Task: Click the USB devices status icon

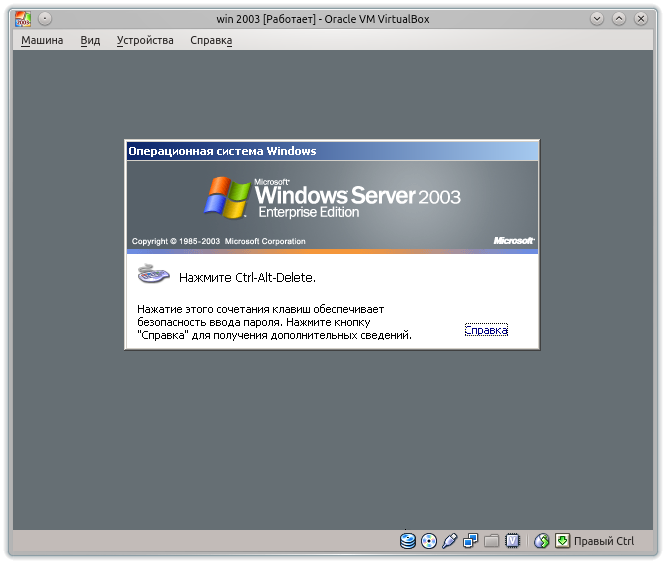Action: 449,541
